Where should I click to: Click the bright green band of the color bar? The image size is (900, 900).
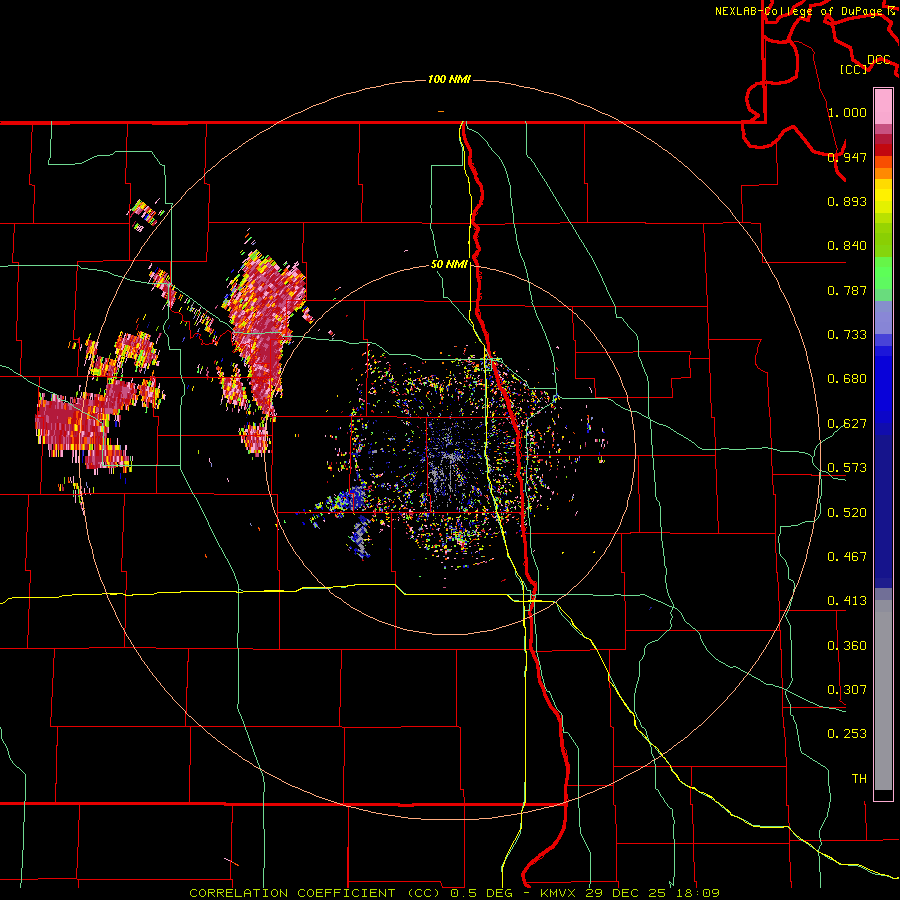click(883, 273)
